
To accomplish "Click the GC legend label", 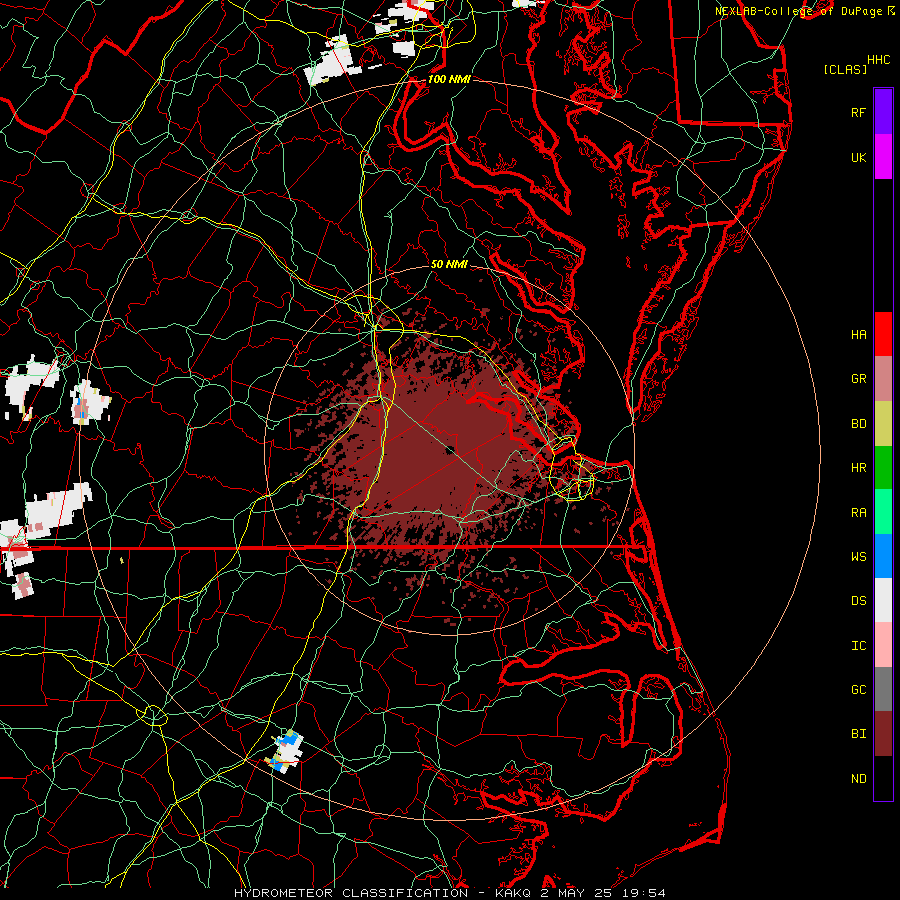I will (x=859, y=690).
